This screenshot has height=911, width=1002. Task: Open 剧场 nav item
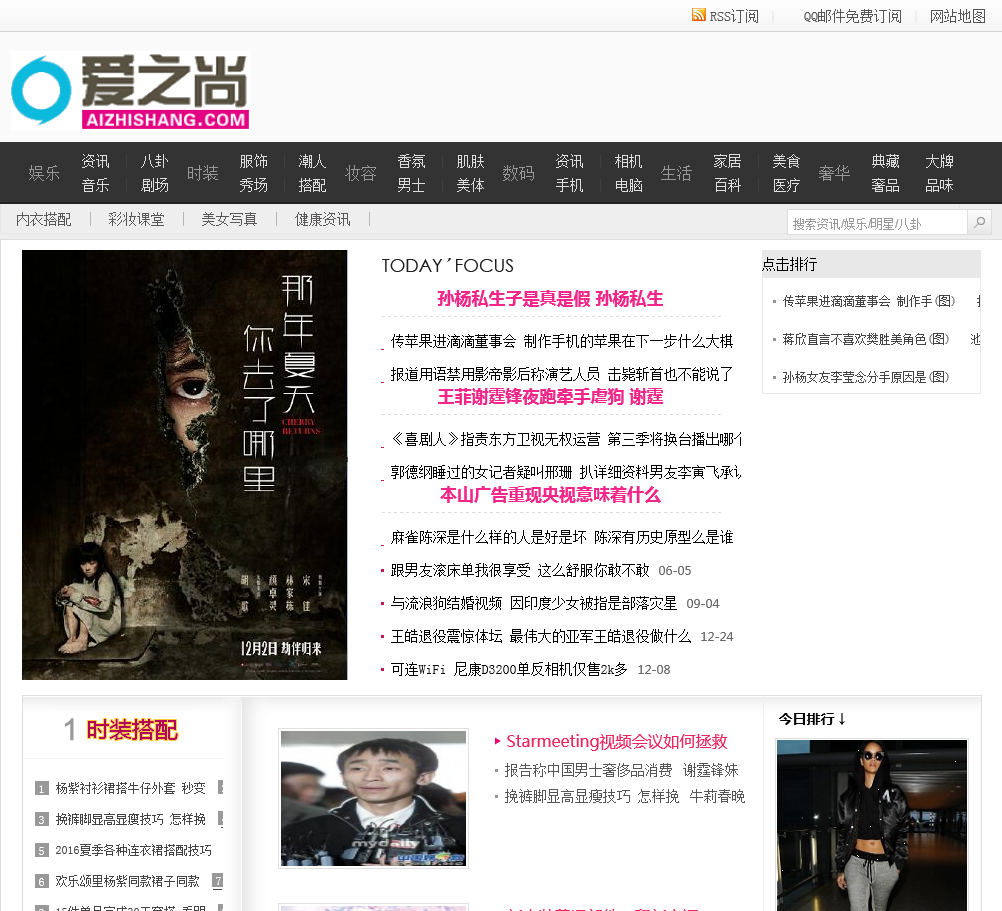[x=155, y=185]
